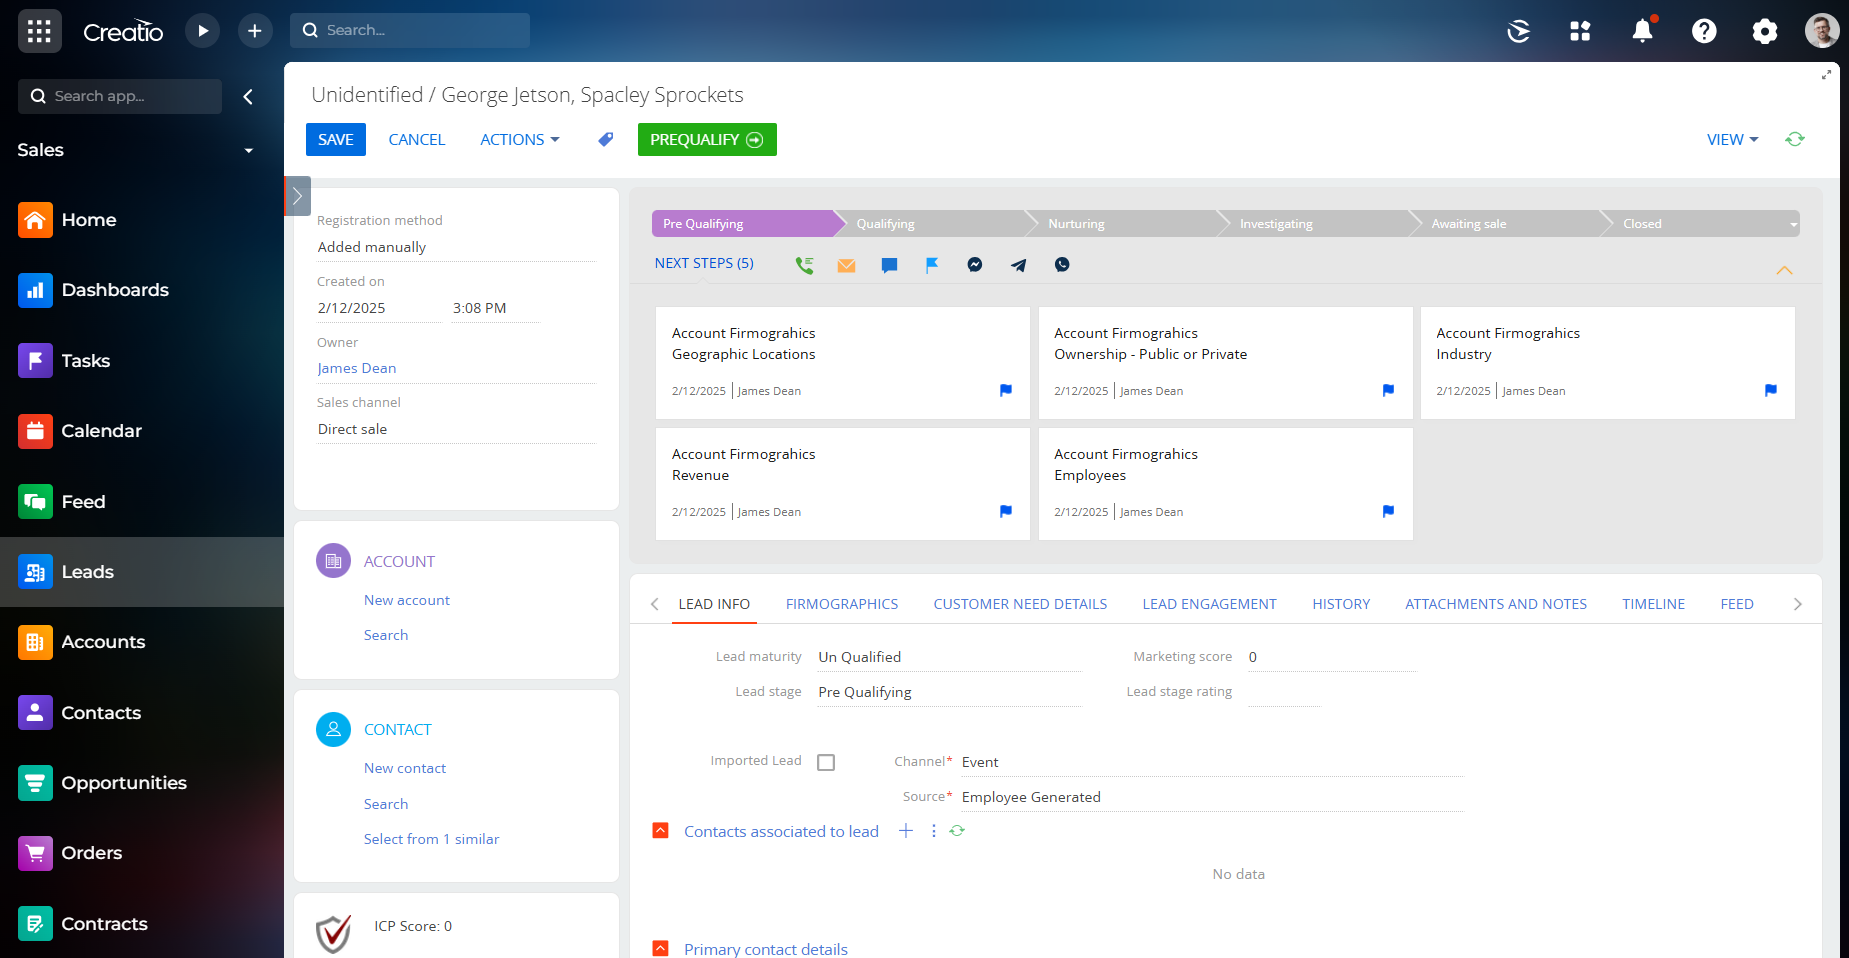1849x958 pixels.
Task: Click the flag on the Geographic Locations card
Action: coord(1006,391)
